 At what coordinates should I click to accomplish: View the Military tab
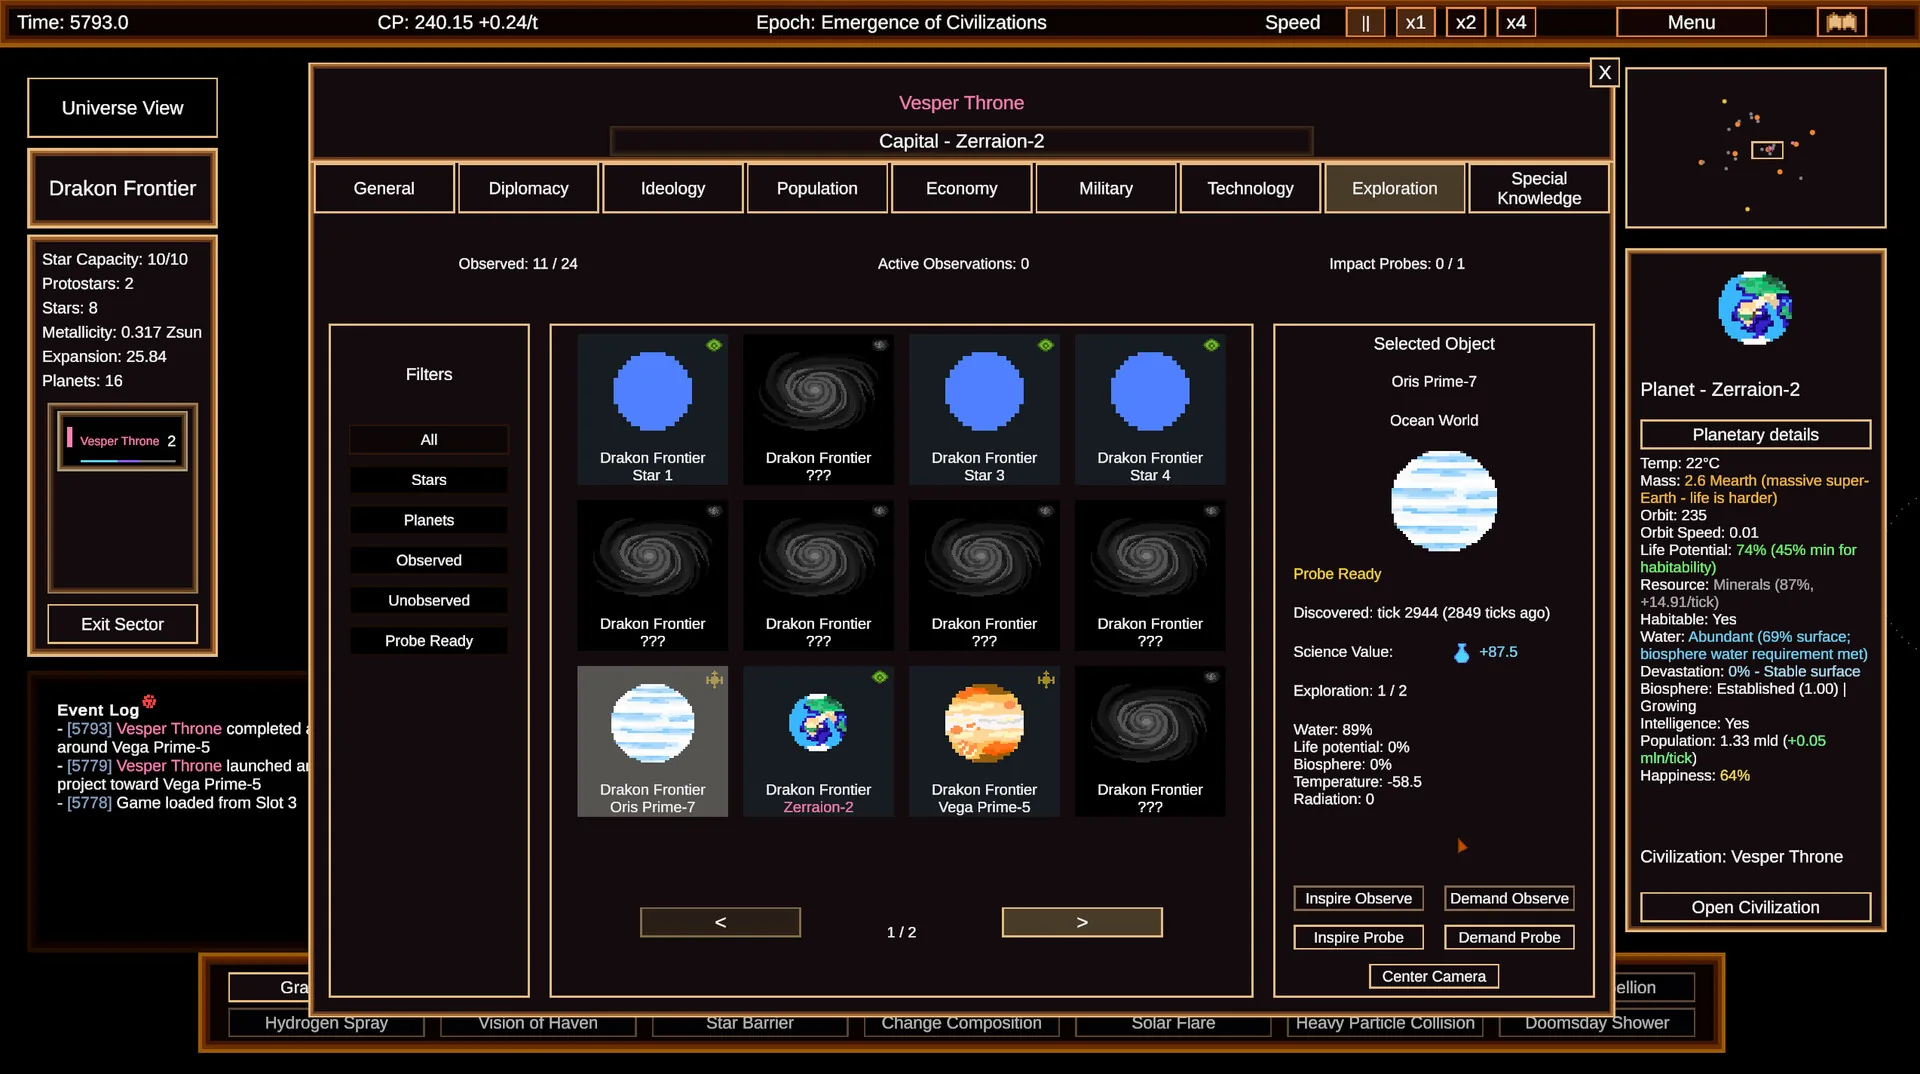(x=1106, y=188)
